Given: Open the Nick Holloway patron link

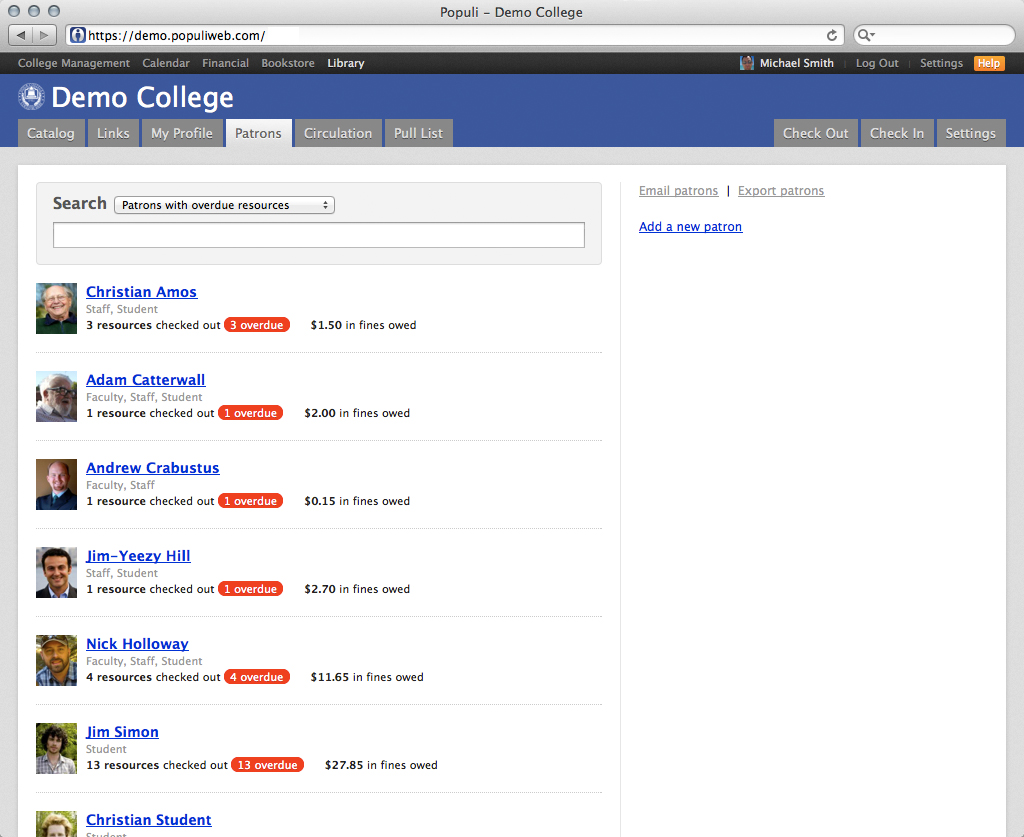Looking at the screenshot, I should pyautogui.click(x=137, y=644).
